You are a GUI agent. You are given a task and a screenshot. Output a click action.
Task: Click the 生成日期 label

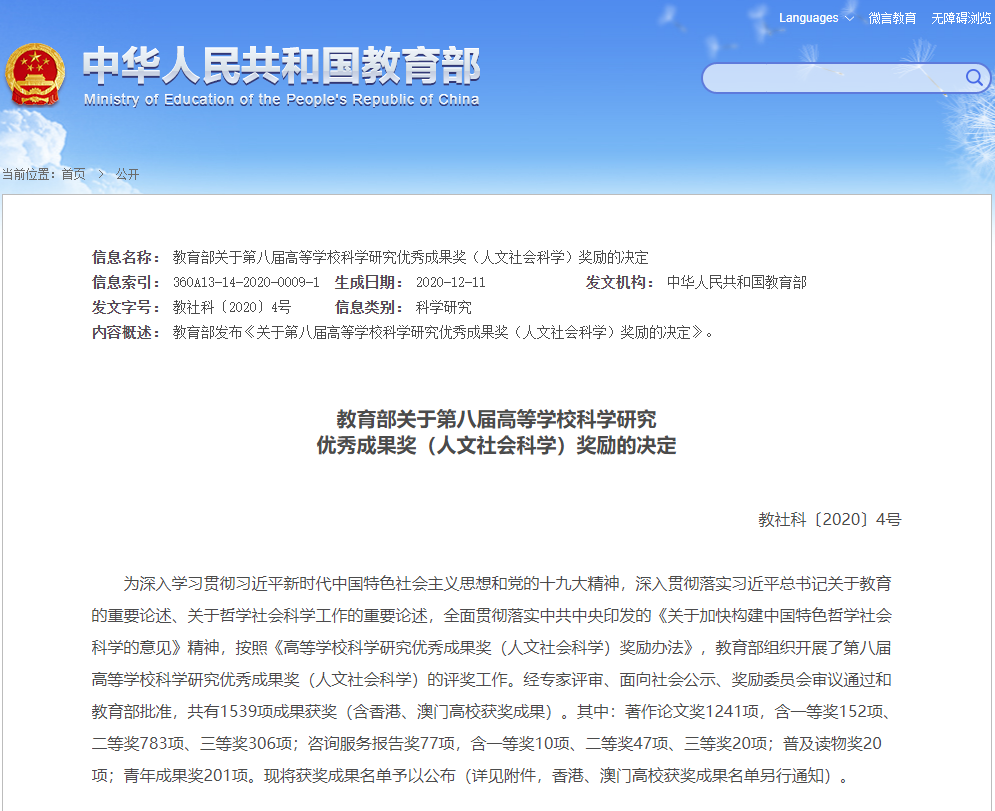[369, 282]
